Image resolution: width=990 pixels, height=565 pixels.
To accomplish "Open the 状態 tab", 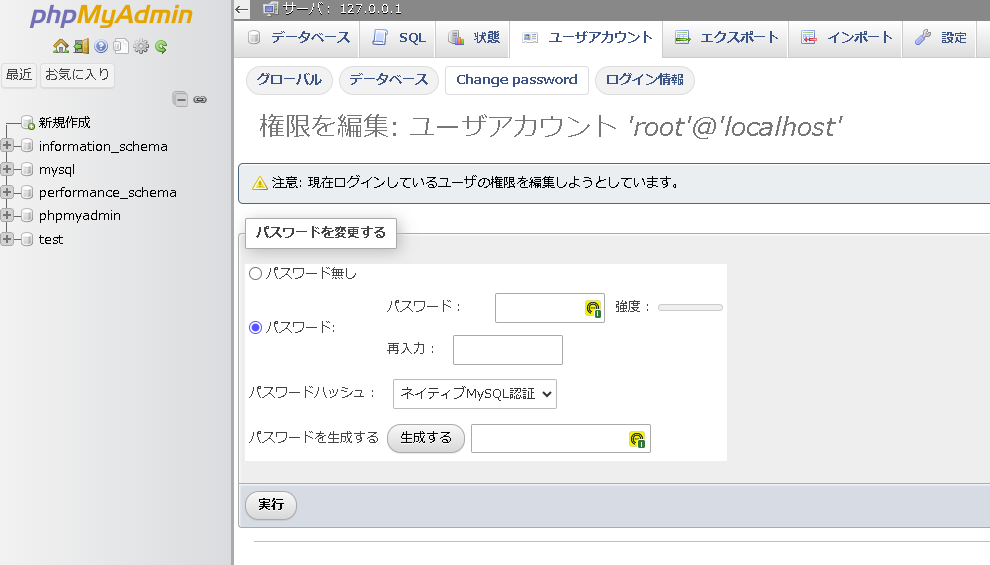I will tap(474, 38).
